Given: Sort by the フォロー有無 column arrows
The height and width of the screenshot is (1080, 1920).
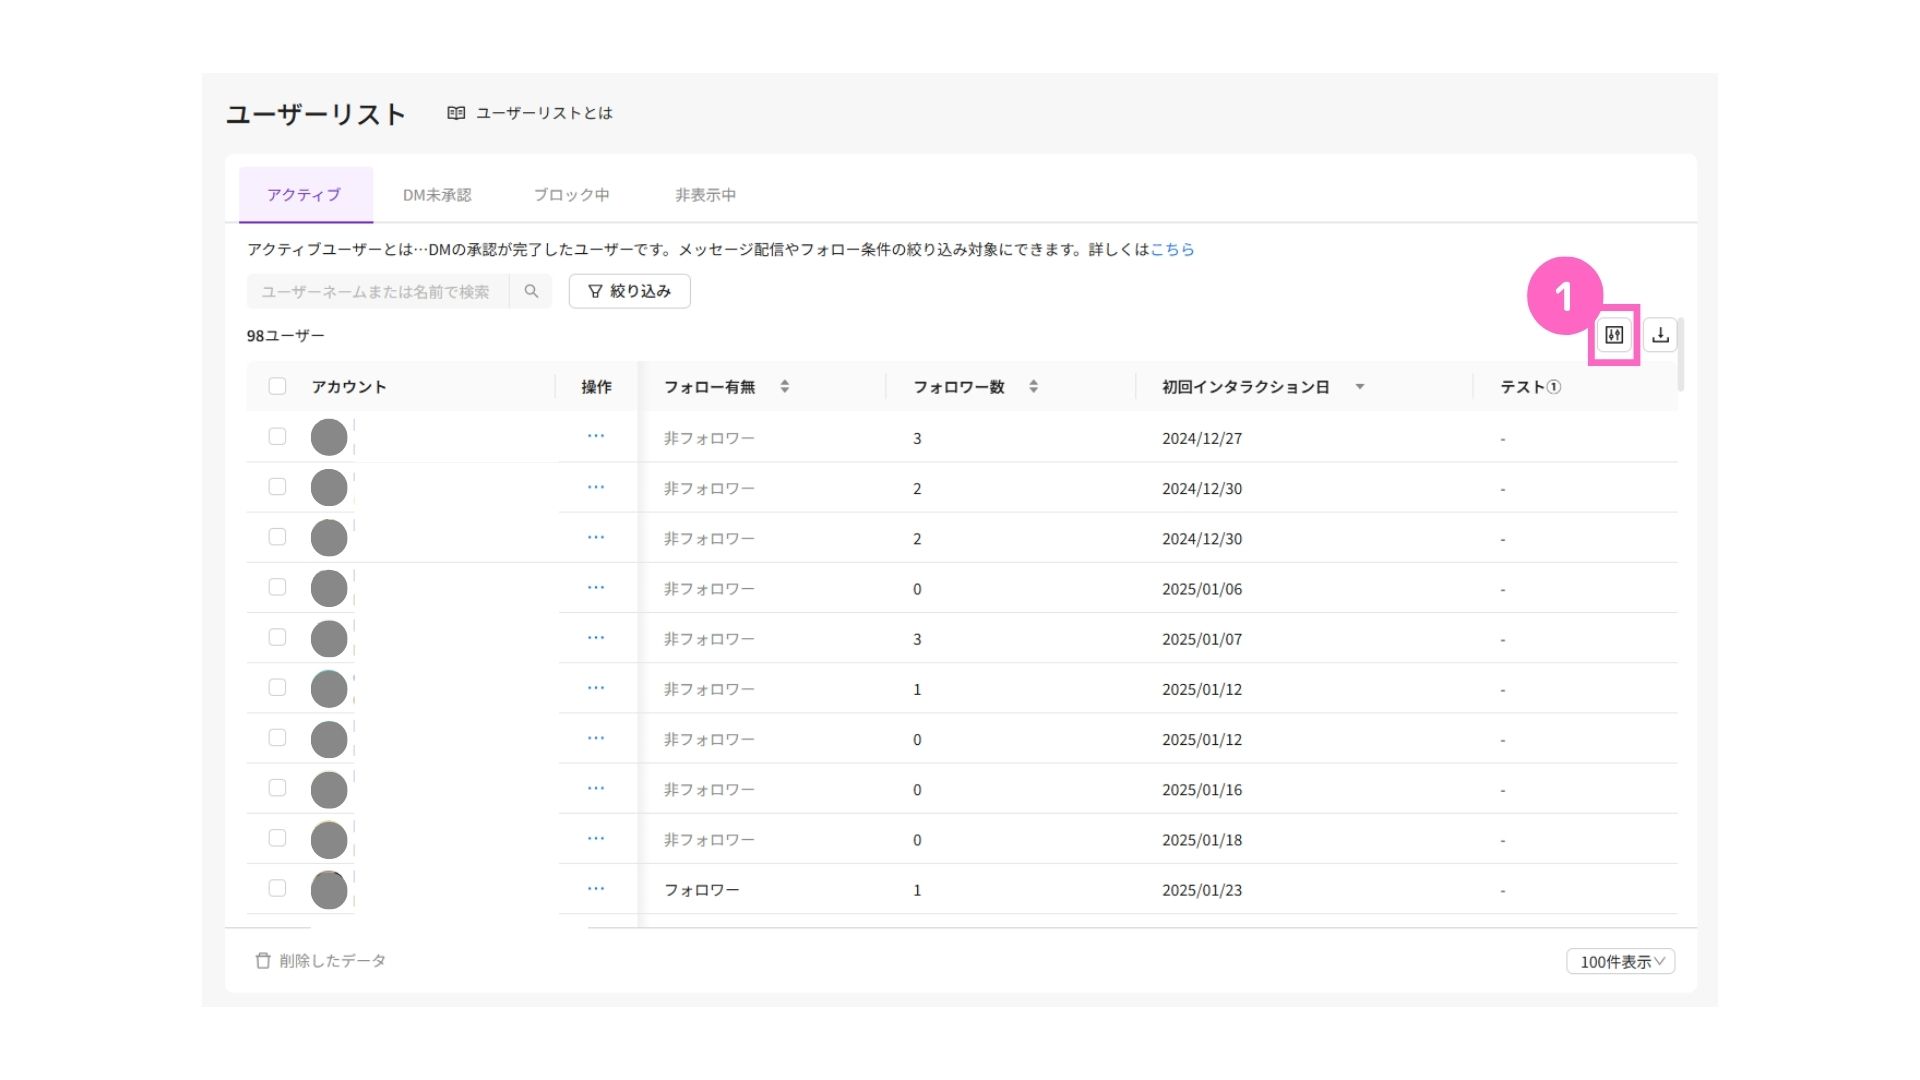Looking at the screenshot, I should point(785,386).
